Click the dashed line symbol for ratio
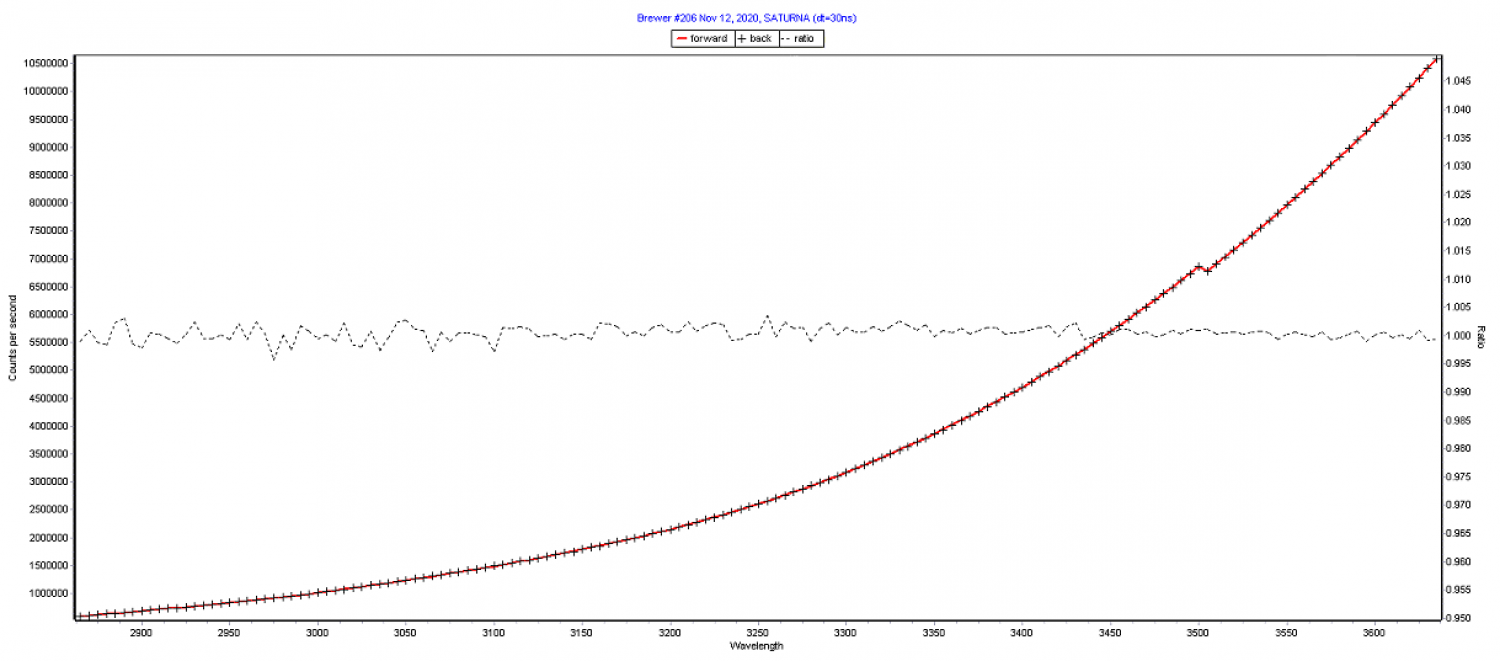This screenshot has width=1500, height=661. 785,39
